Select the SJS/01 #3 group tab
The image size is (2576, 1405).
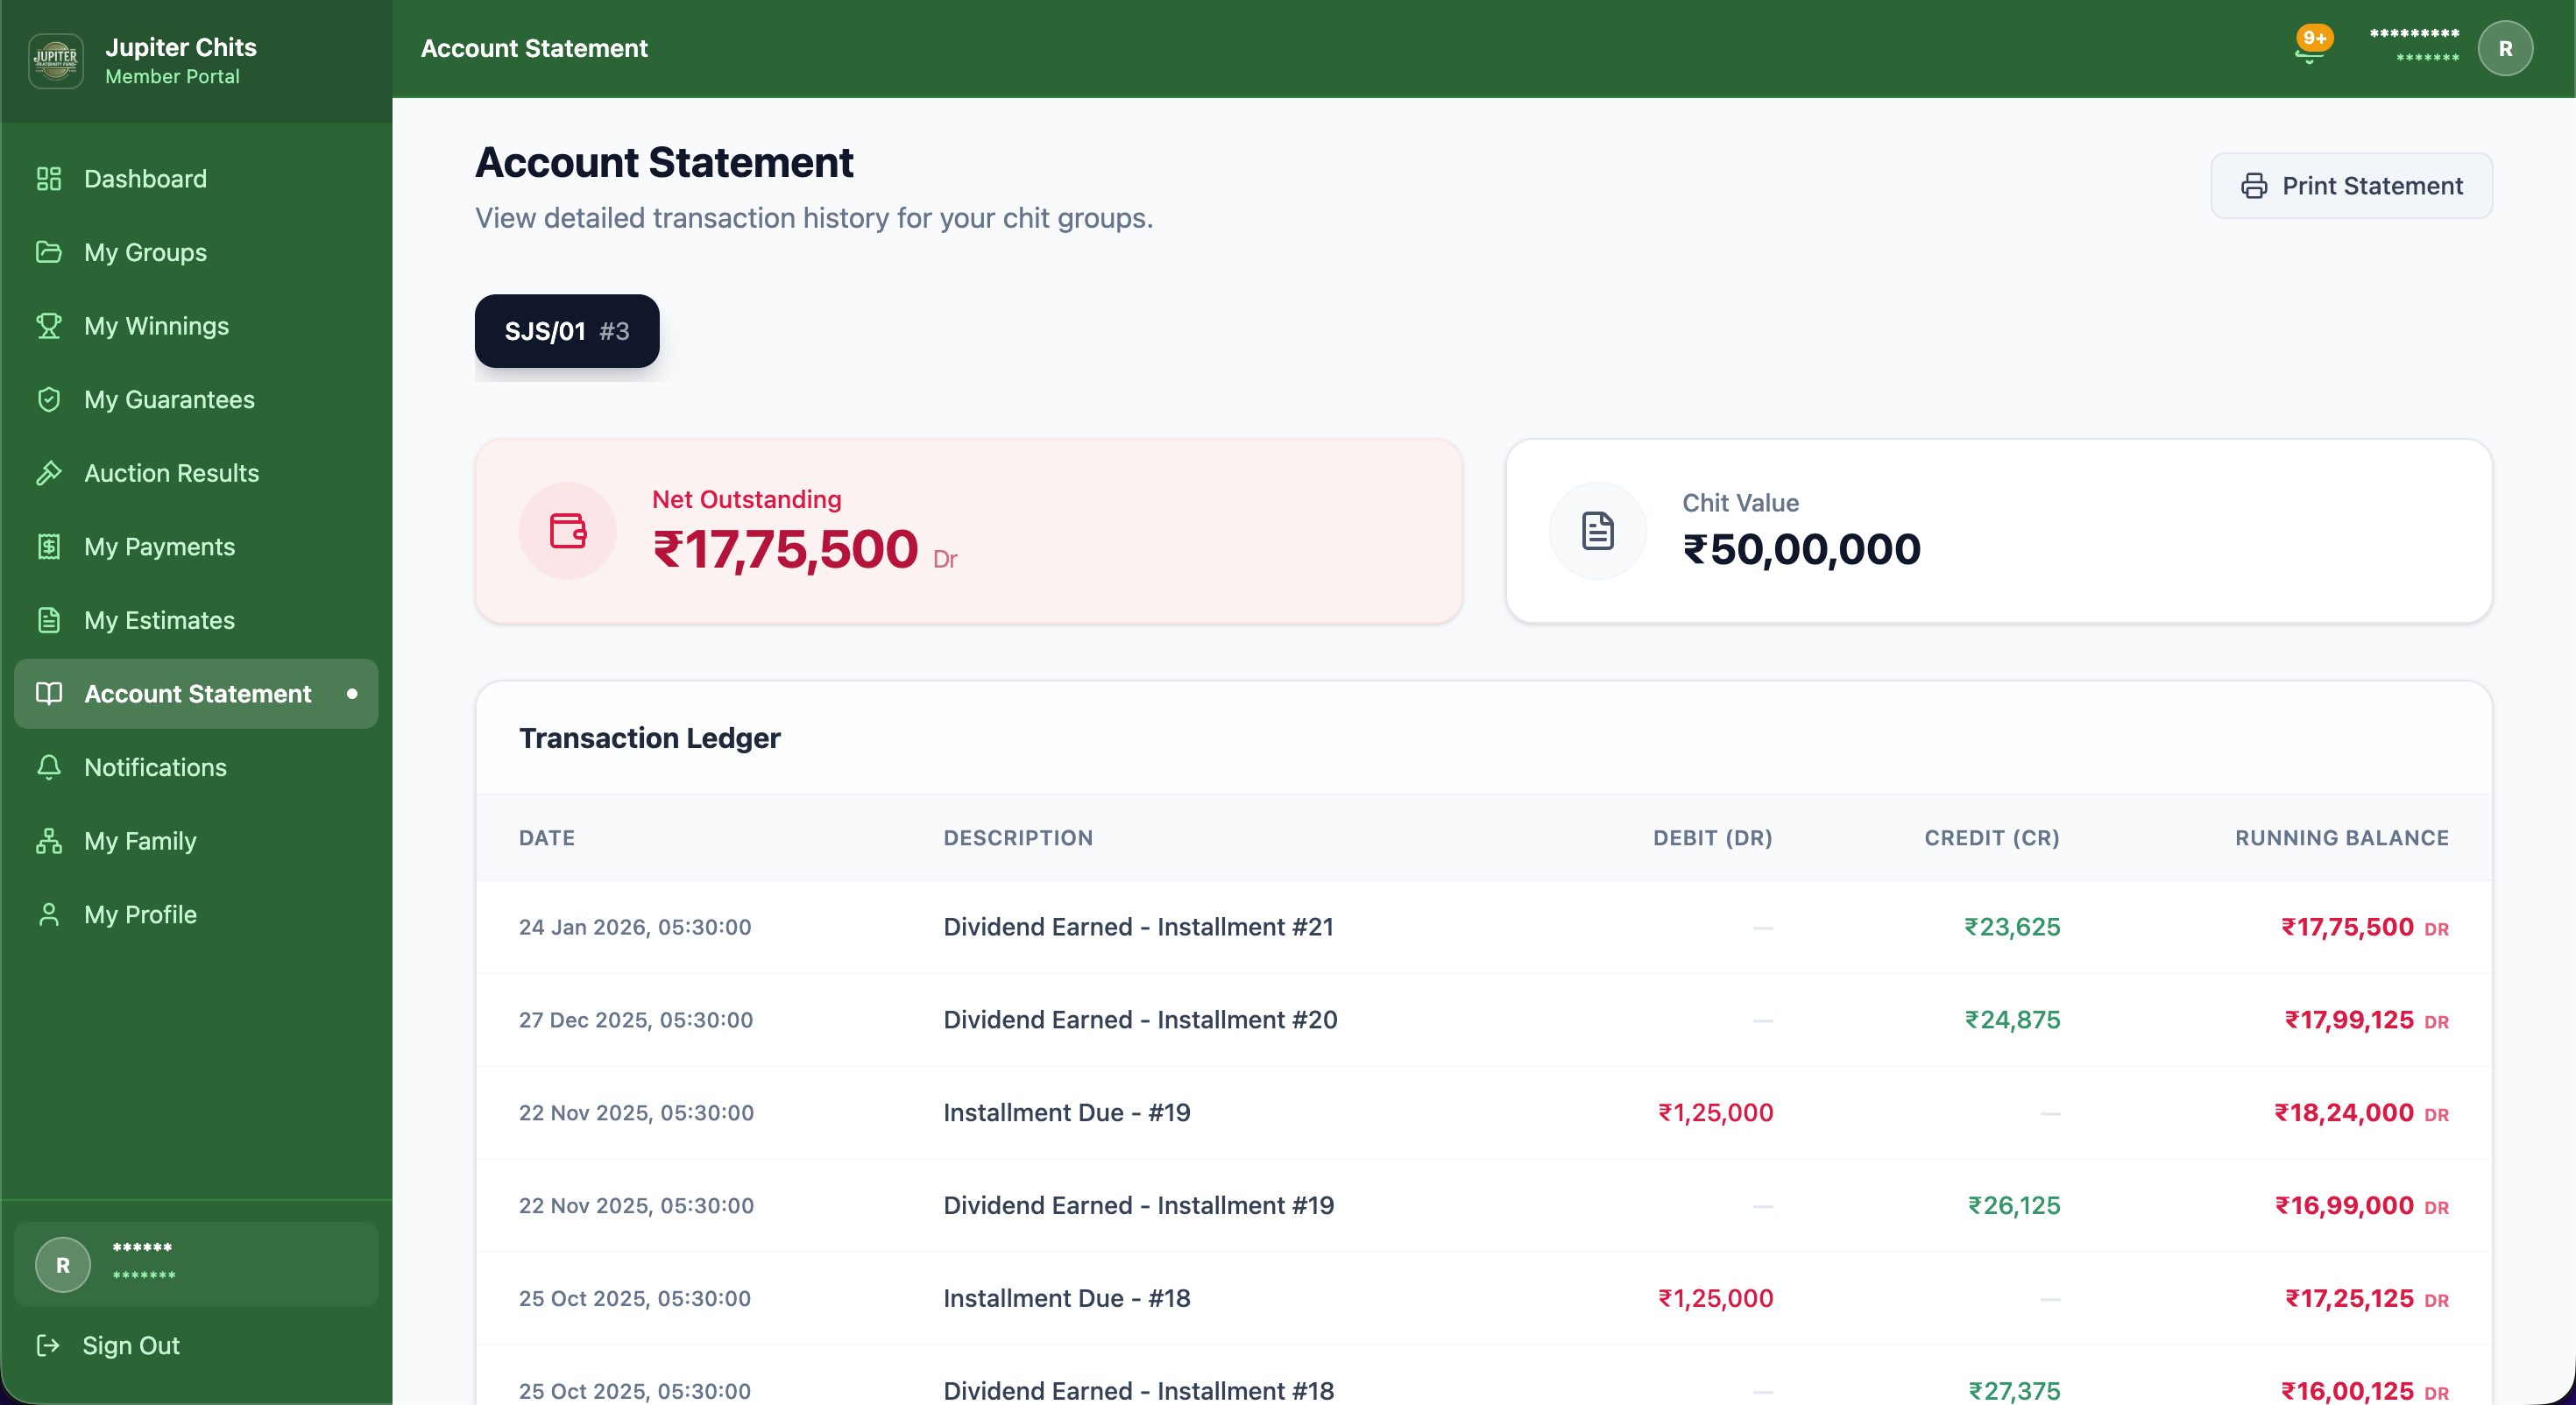coord(566,331)
